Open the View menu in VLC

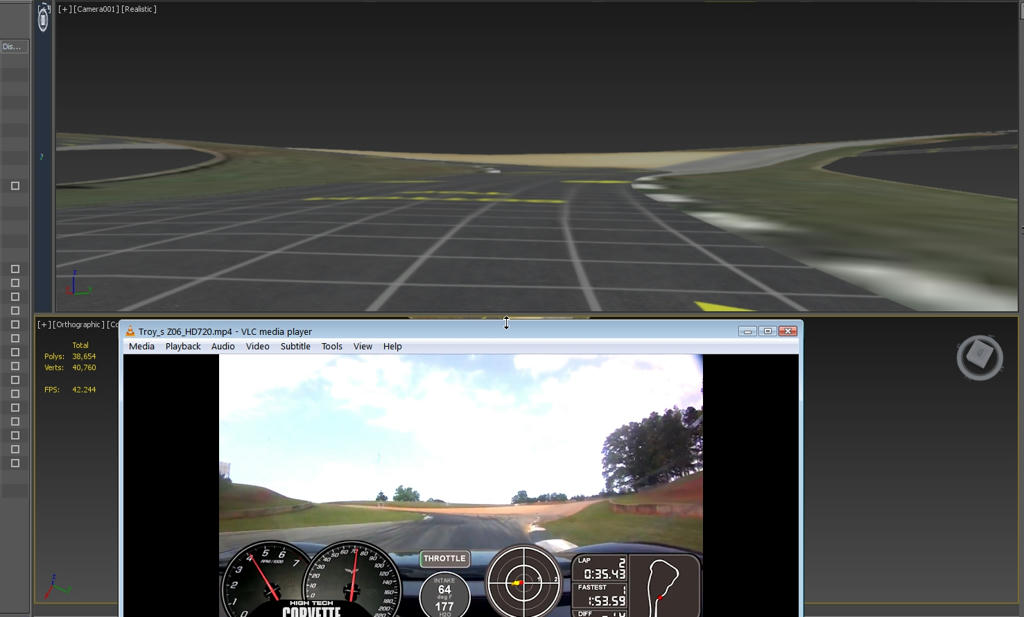[362, 347]
